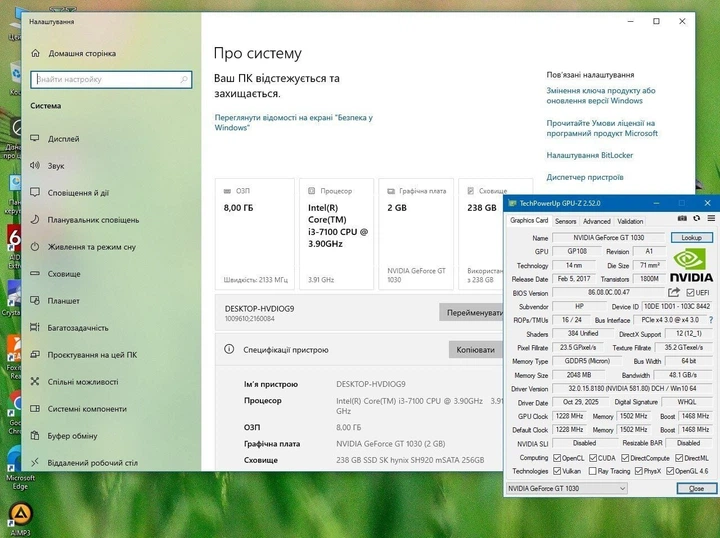The width and height of the screenshot is (720, 538).
Task: Open Microsoft Edge desktop shortcut
Action: coord(18,468)
